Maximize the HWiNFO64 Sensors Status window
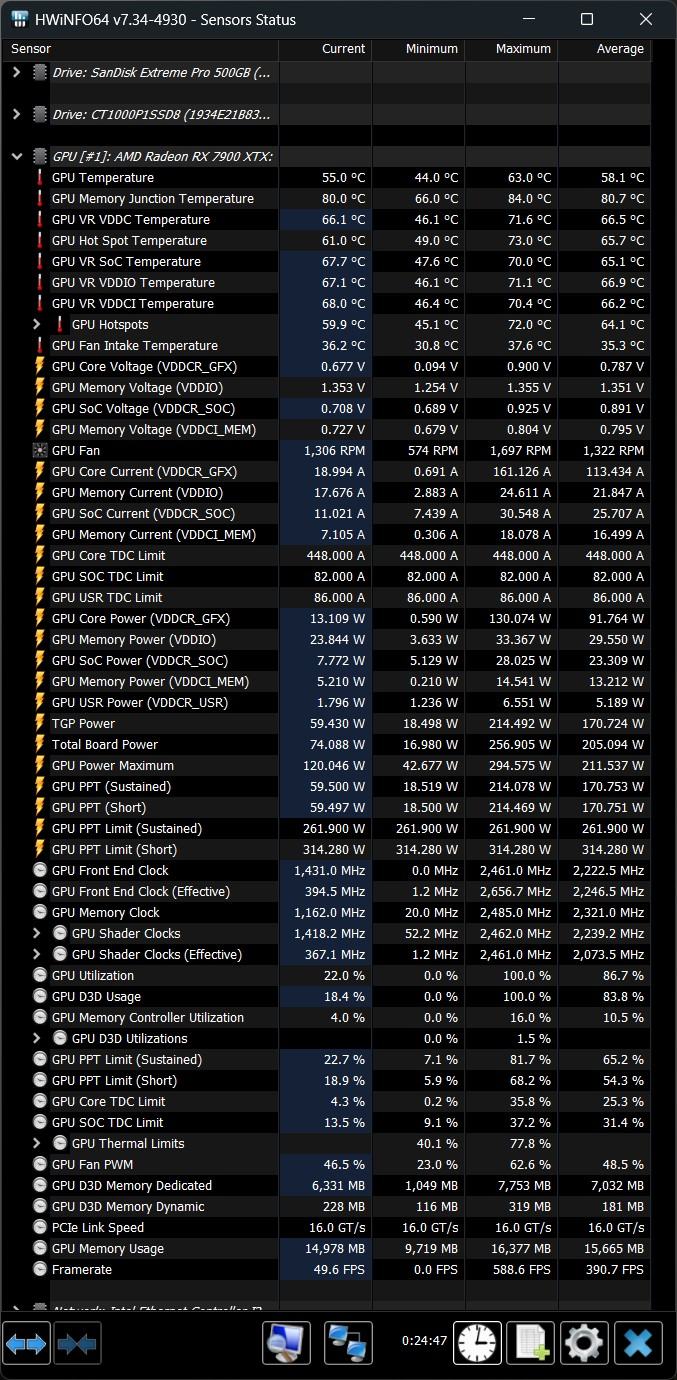The width and height of the screenshot is (677, 1380). pos(587,19)
